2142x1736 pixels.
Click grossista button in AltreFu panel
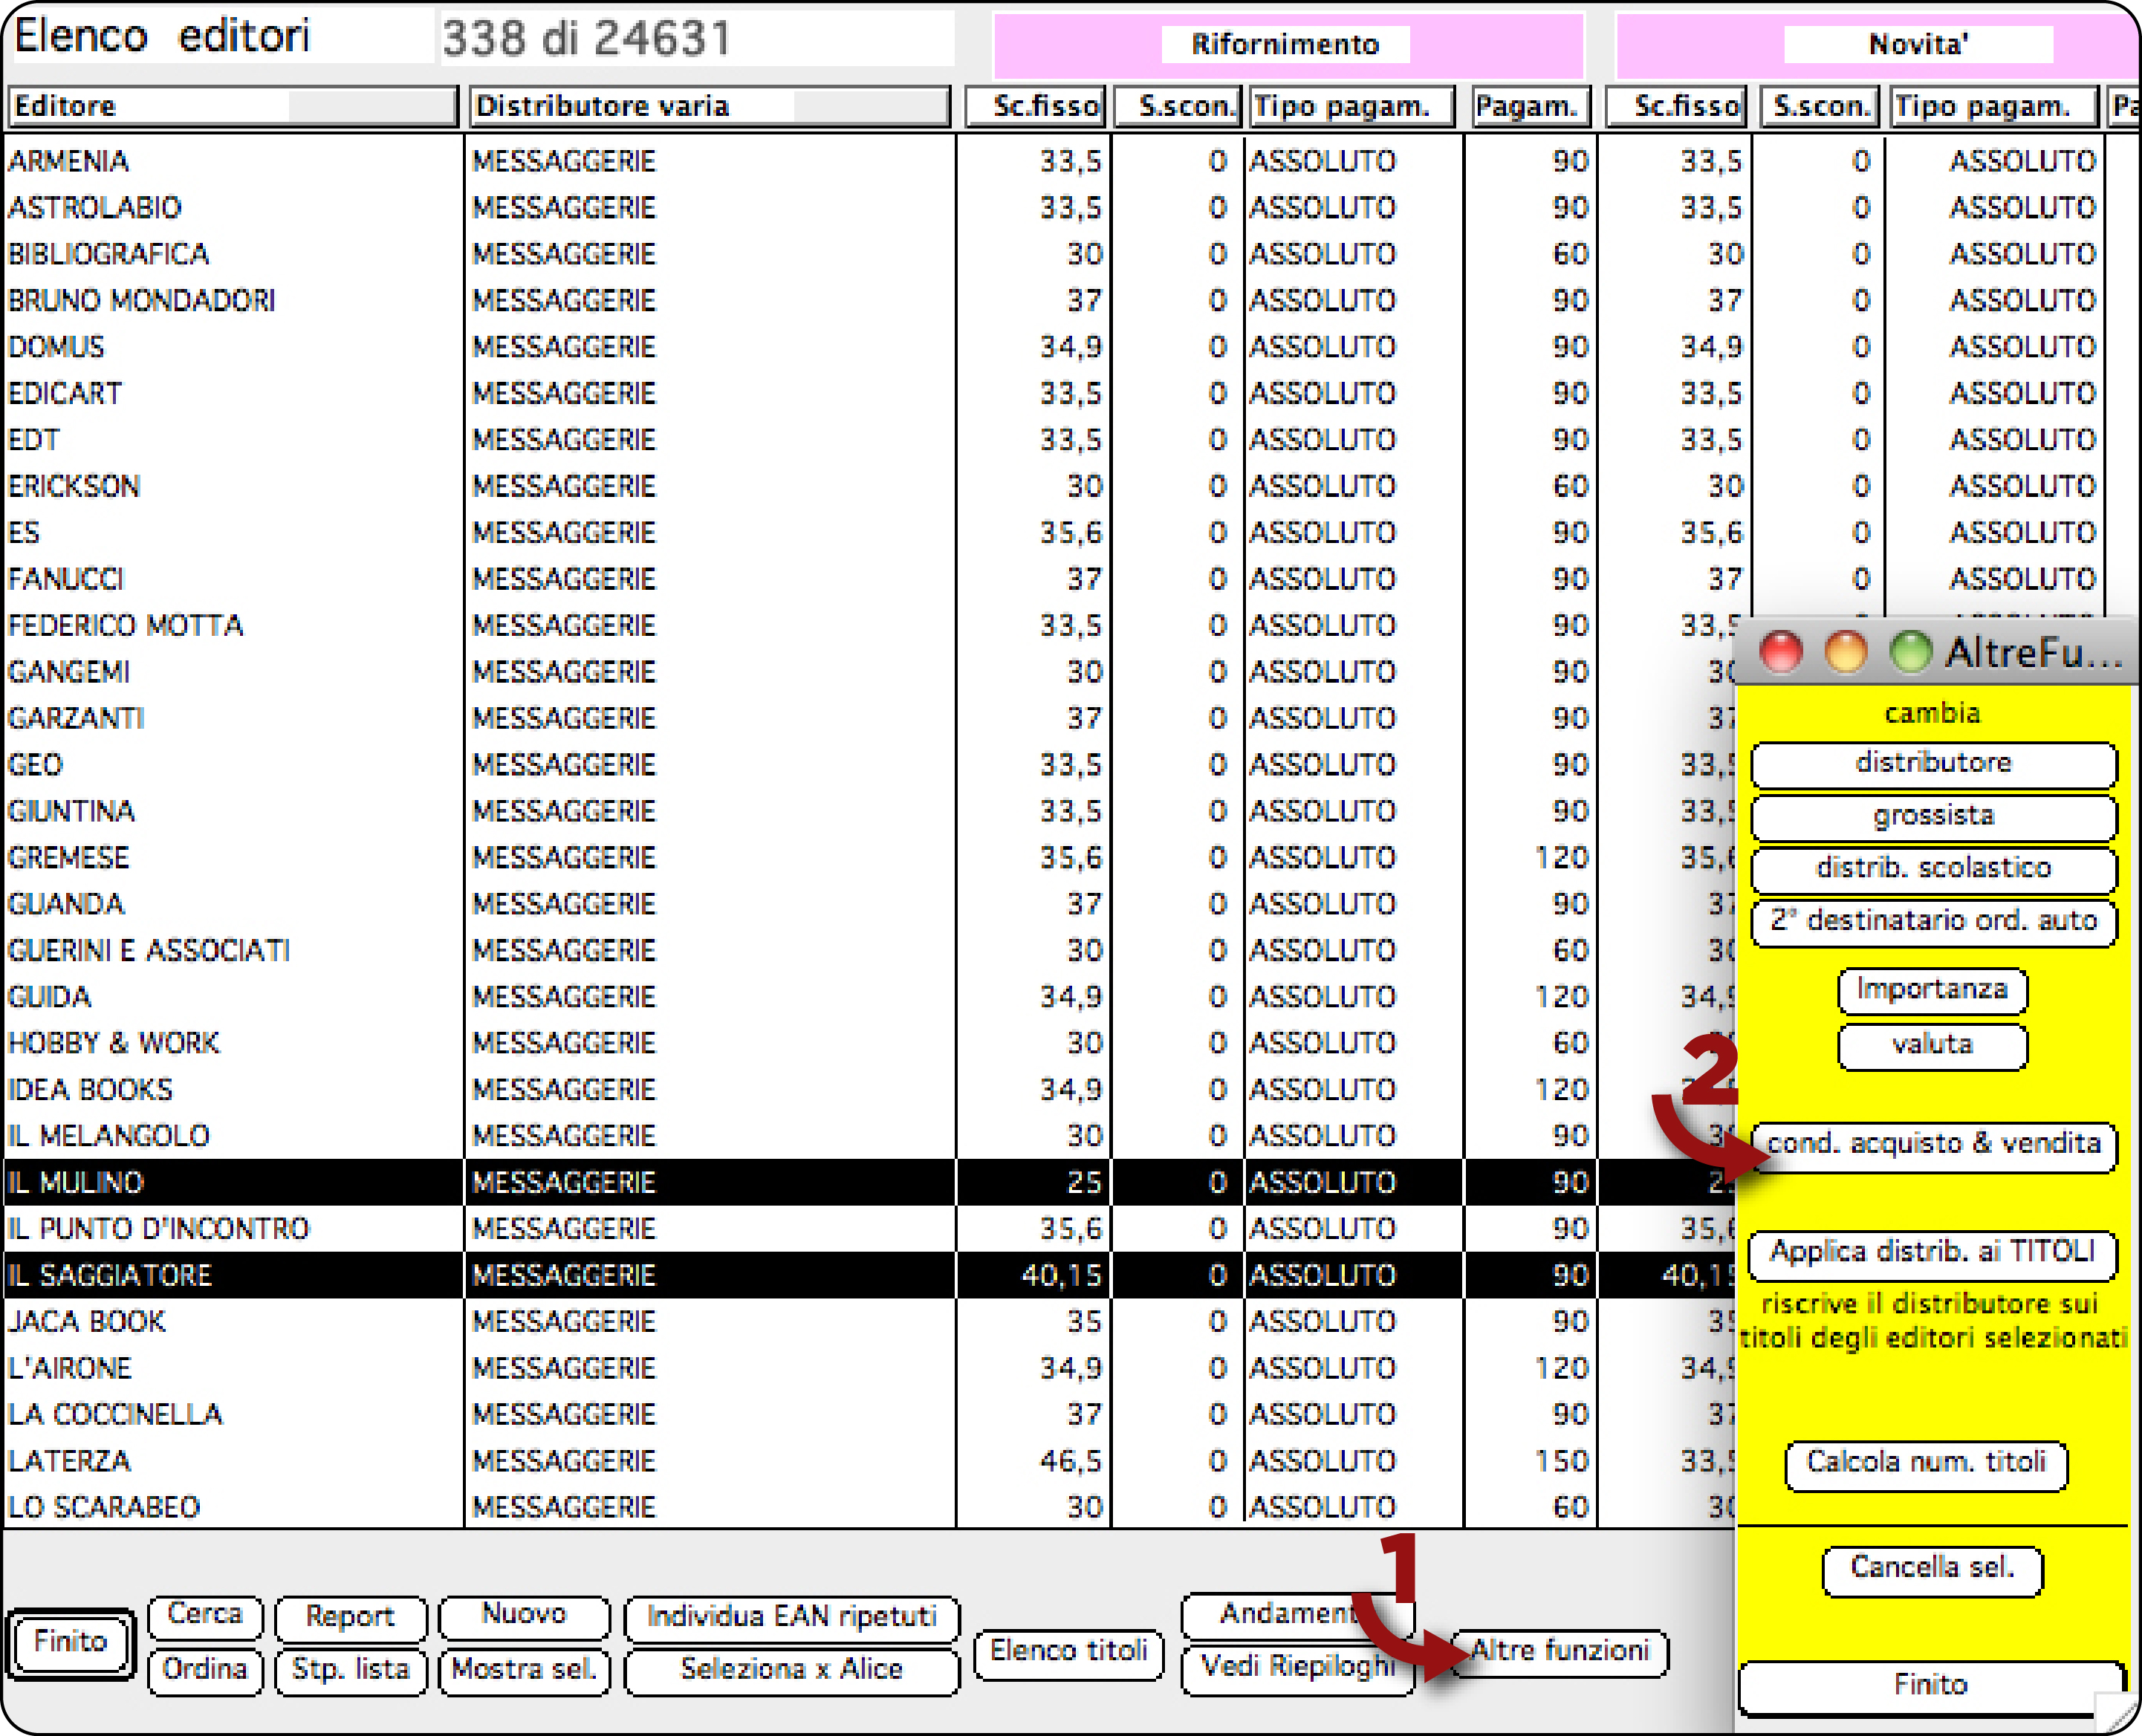coord(1933,817)
